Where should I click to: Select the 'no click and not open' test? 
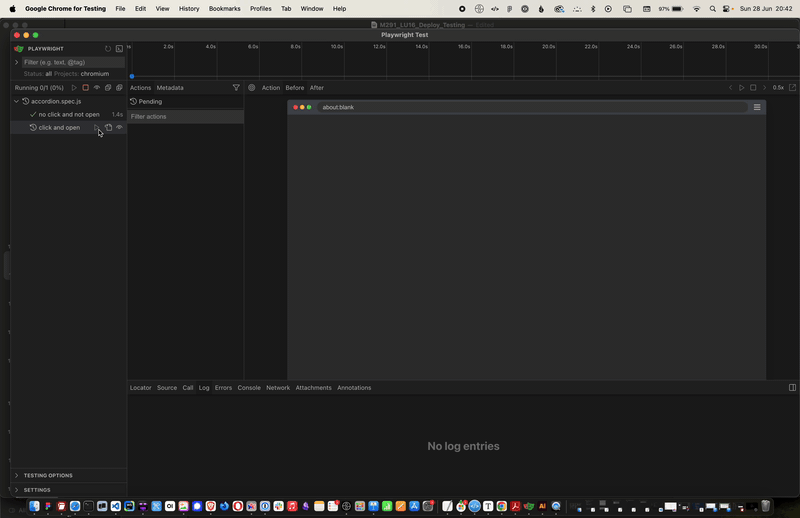coord(68,115)
